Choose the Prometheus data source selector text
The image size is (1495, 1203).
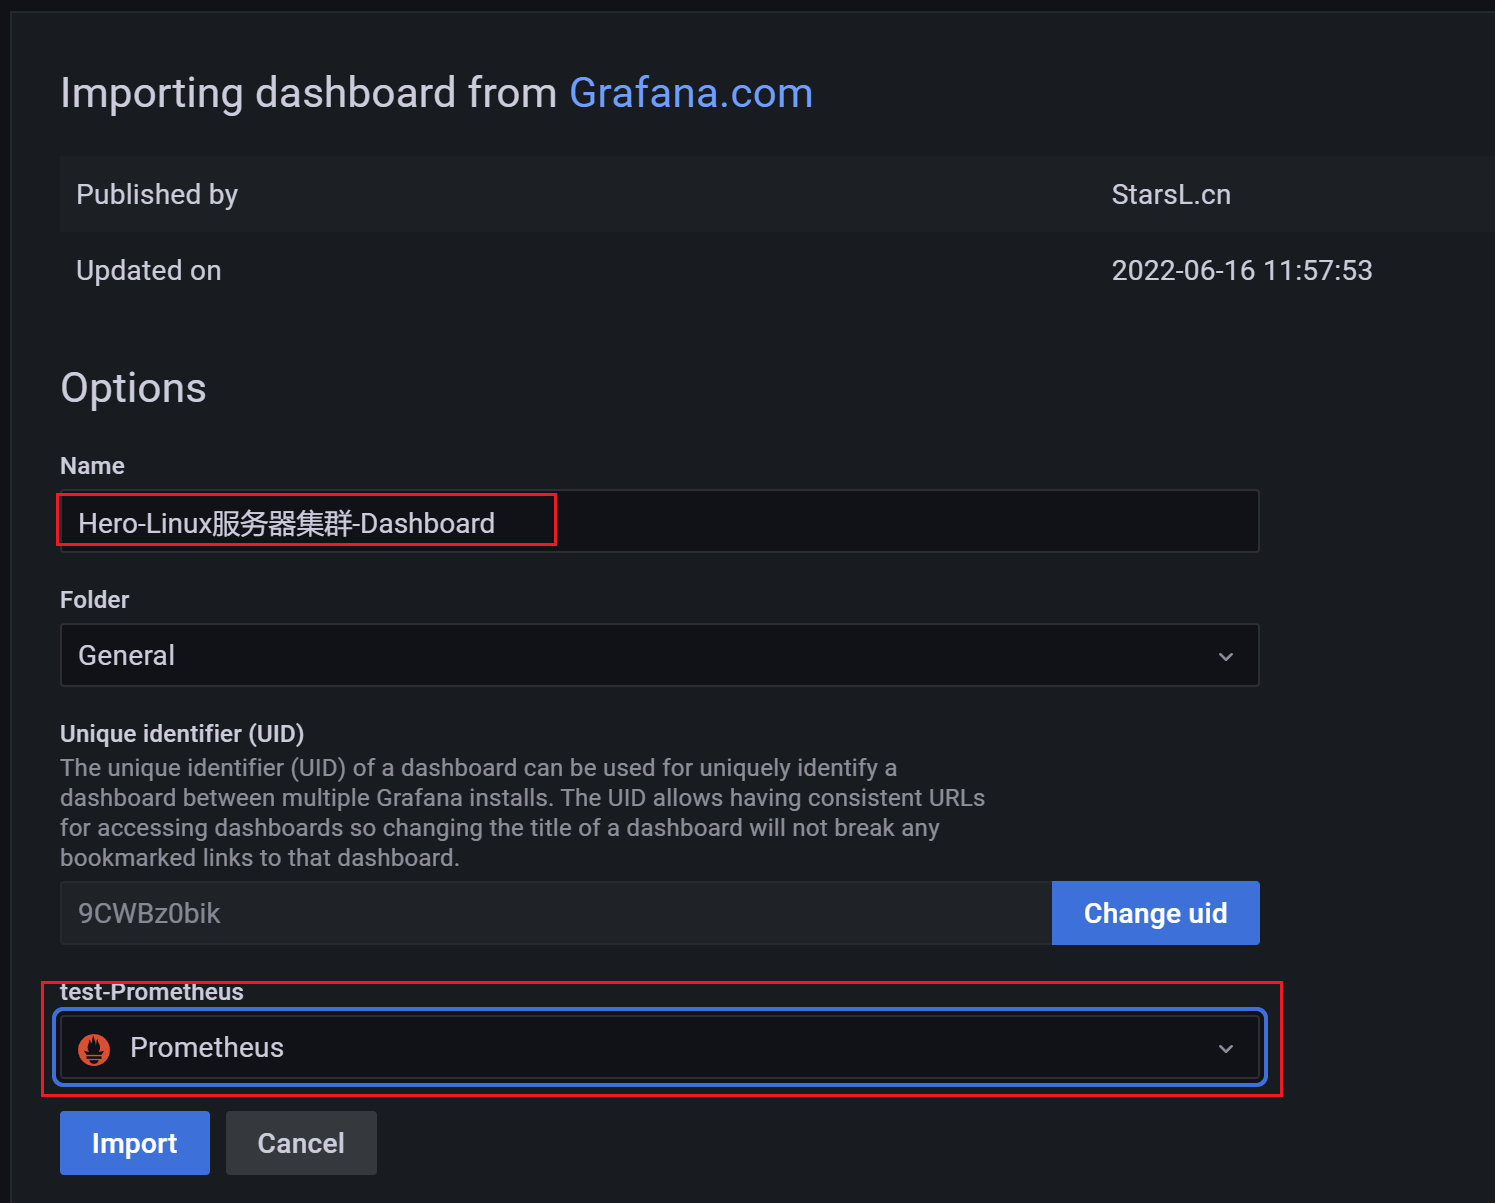207,1048
